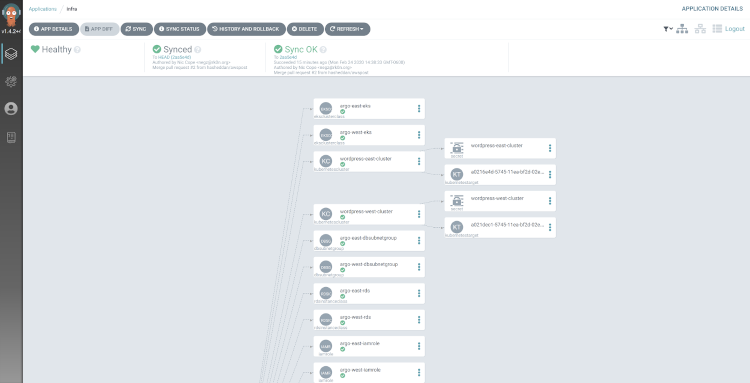
Task: Click KC icon of wordpress-east-cluster node
Action: pos(326,161)
